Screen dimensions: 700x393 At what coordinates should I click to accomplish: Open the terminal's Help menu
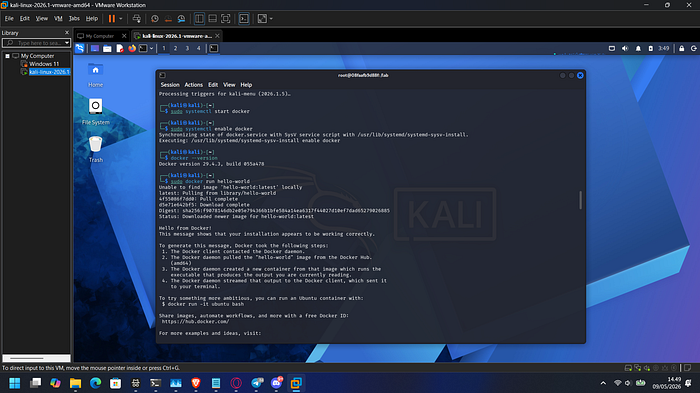click(246, 85)
